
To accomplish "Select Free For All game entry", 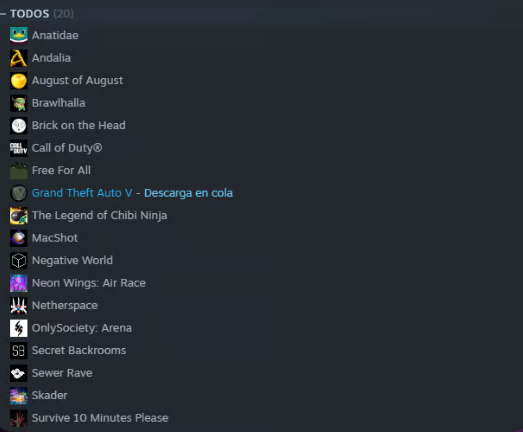I will [61, 170].
